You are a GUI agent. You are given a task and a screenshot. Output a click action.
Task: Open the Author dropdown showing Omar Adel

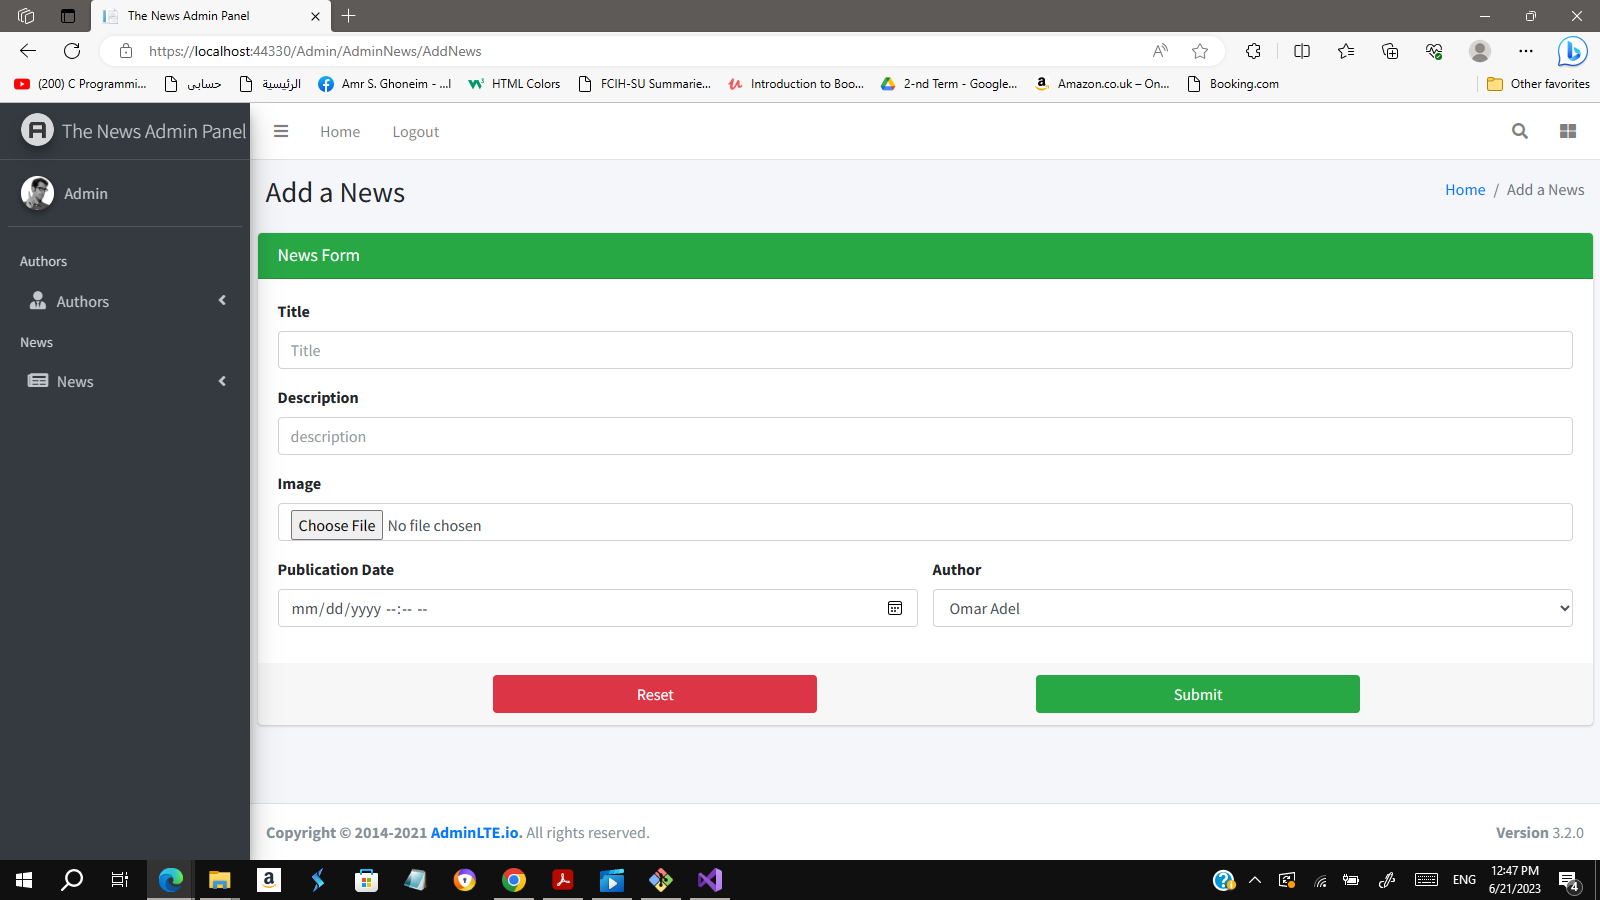point(1252,607)
